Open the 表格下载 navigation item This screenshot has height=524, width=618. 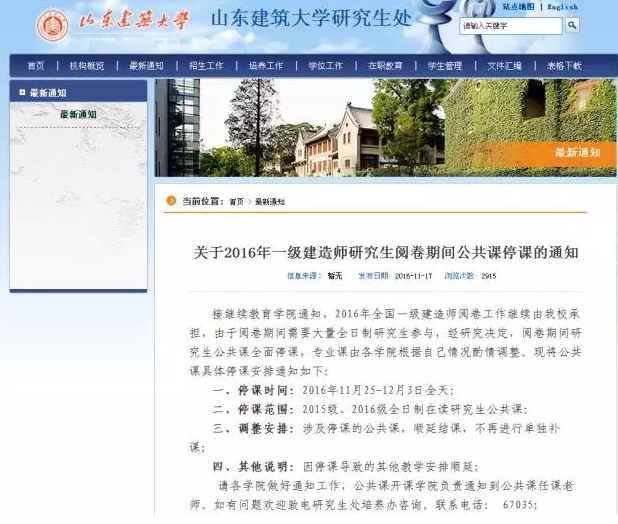pyautogui.click(x=564, y=66)
